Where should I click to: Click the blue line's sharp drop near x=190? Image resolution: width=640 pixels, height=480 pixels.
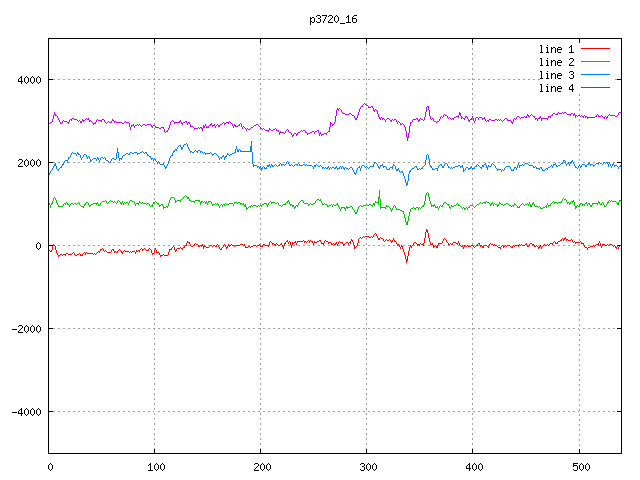(252, 156)
